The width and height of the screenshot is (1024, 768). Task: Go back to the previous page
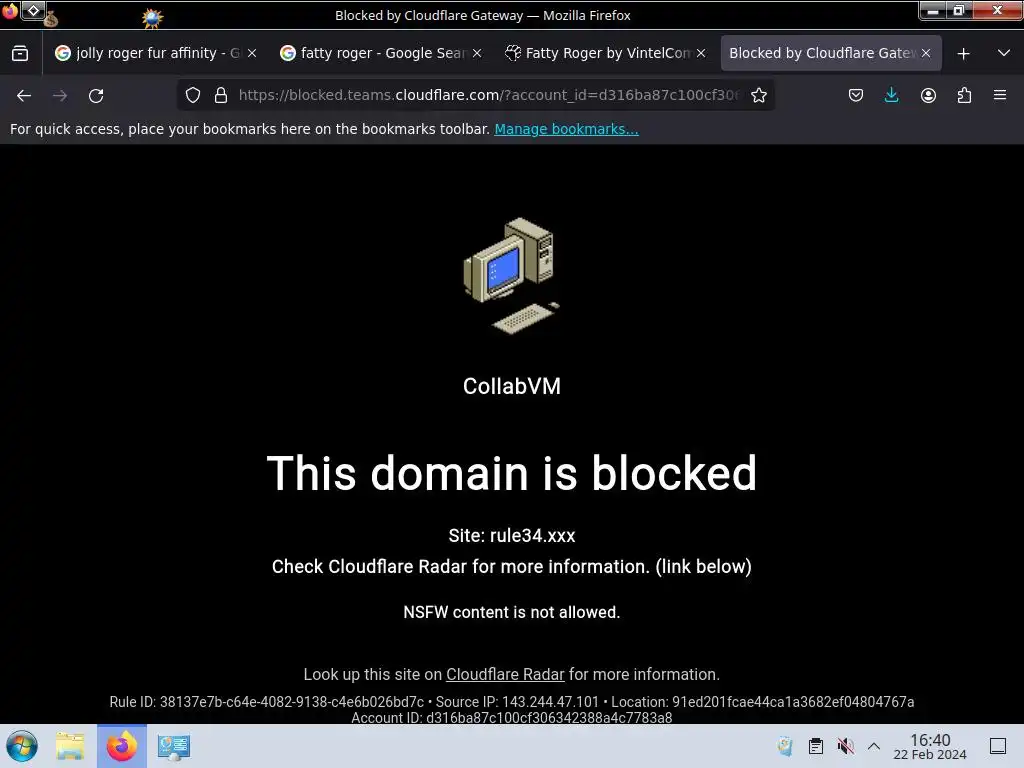click(24, 95)
